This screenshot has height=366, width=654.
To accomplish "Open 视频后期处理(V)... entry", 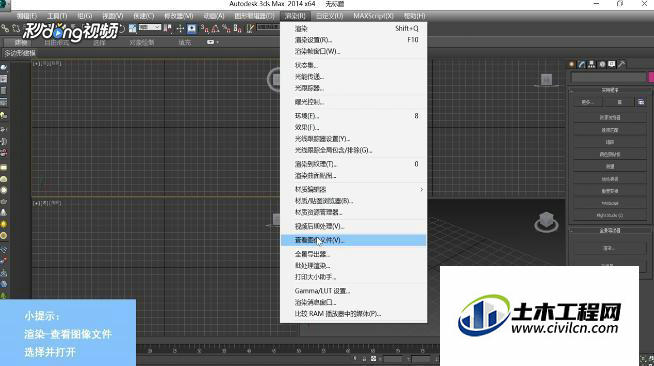I will click(354, 226).
